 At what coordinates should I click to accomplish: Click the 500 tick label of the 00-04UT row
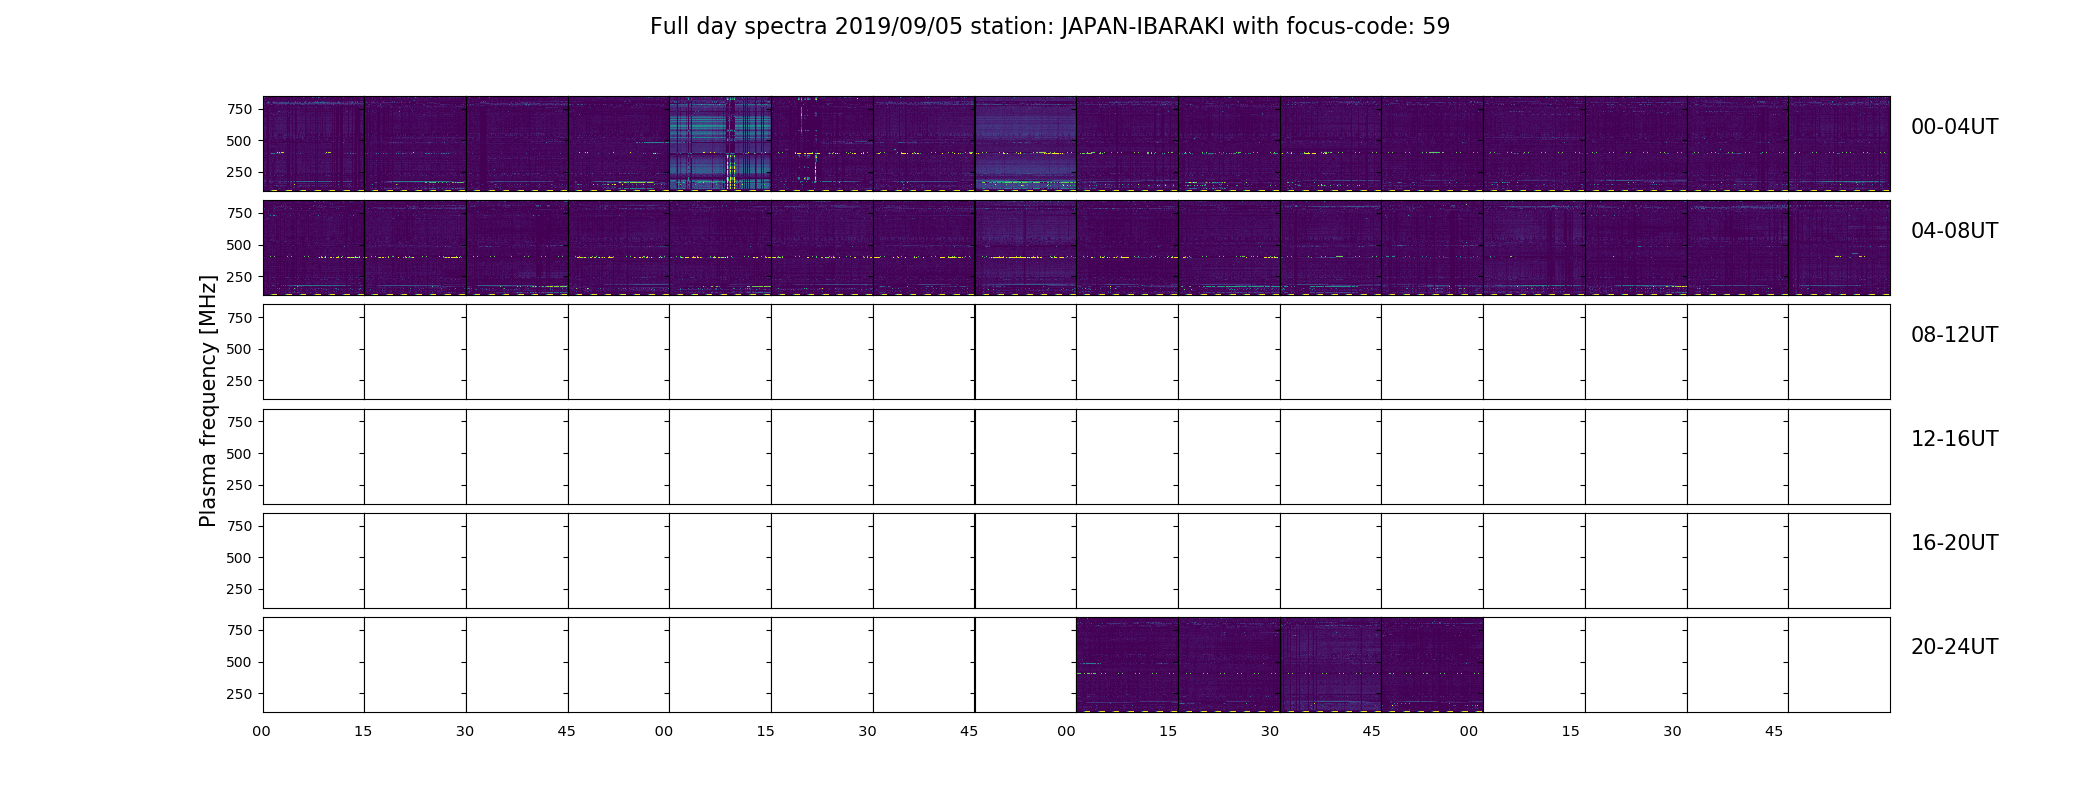239,141
